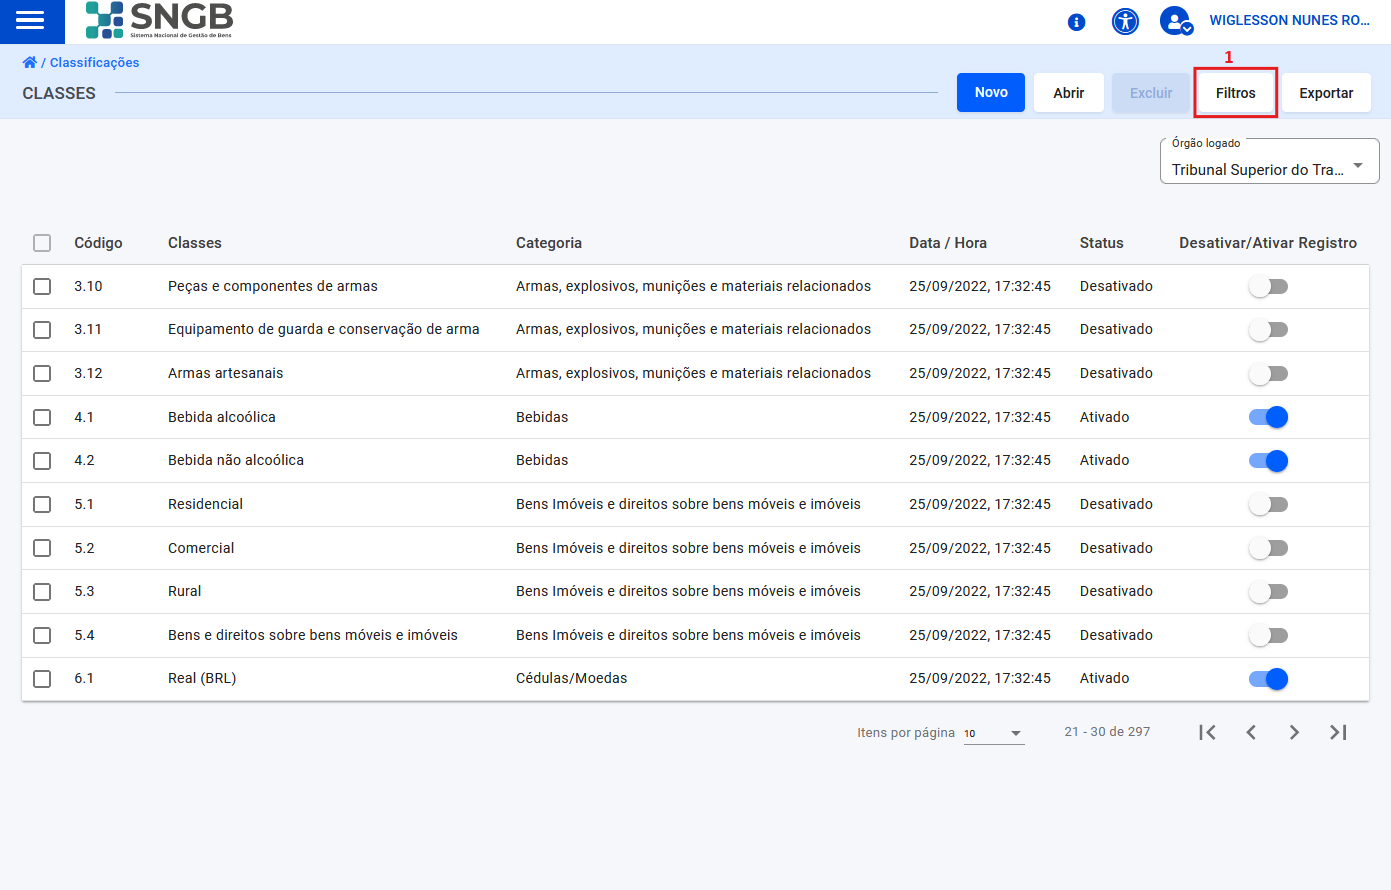Check the row 3.10 Peças e componentes
The width and height of the screenshot is (1391, 890).
[42, 286]
